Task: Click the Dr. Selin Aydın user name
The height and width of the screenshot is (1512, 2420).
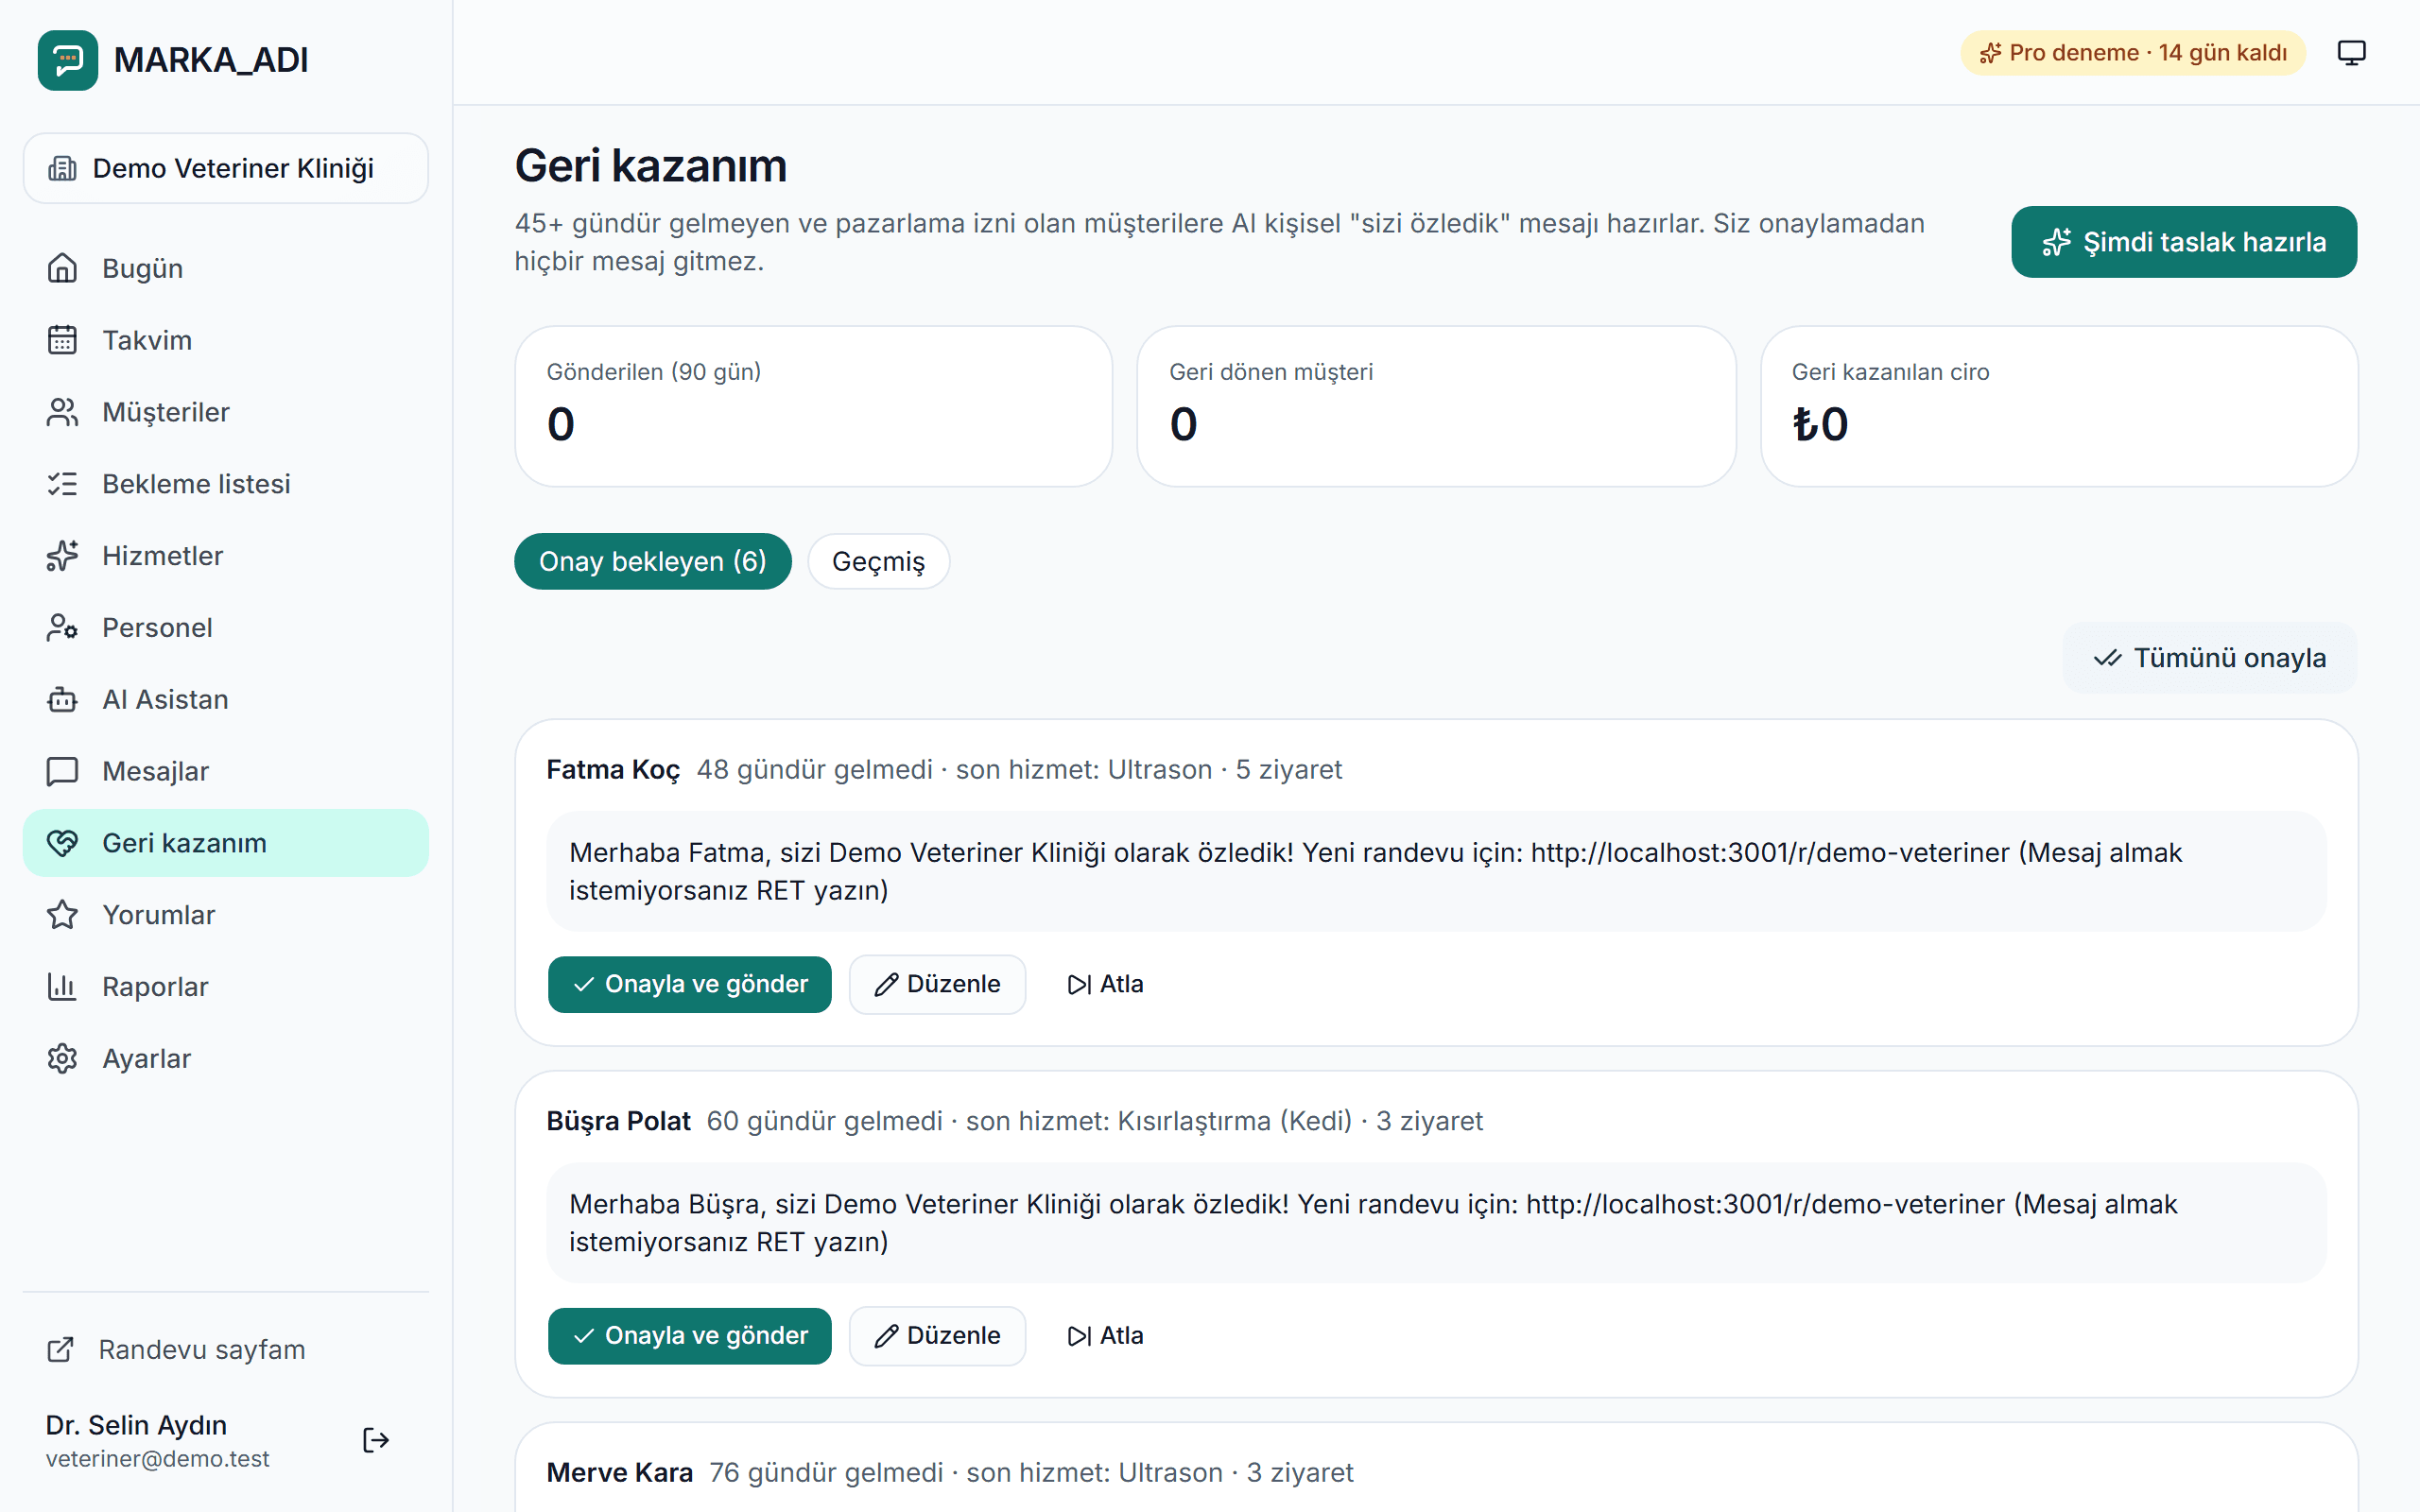Action: pos(136,1425)
